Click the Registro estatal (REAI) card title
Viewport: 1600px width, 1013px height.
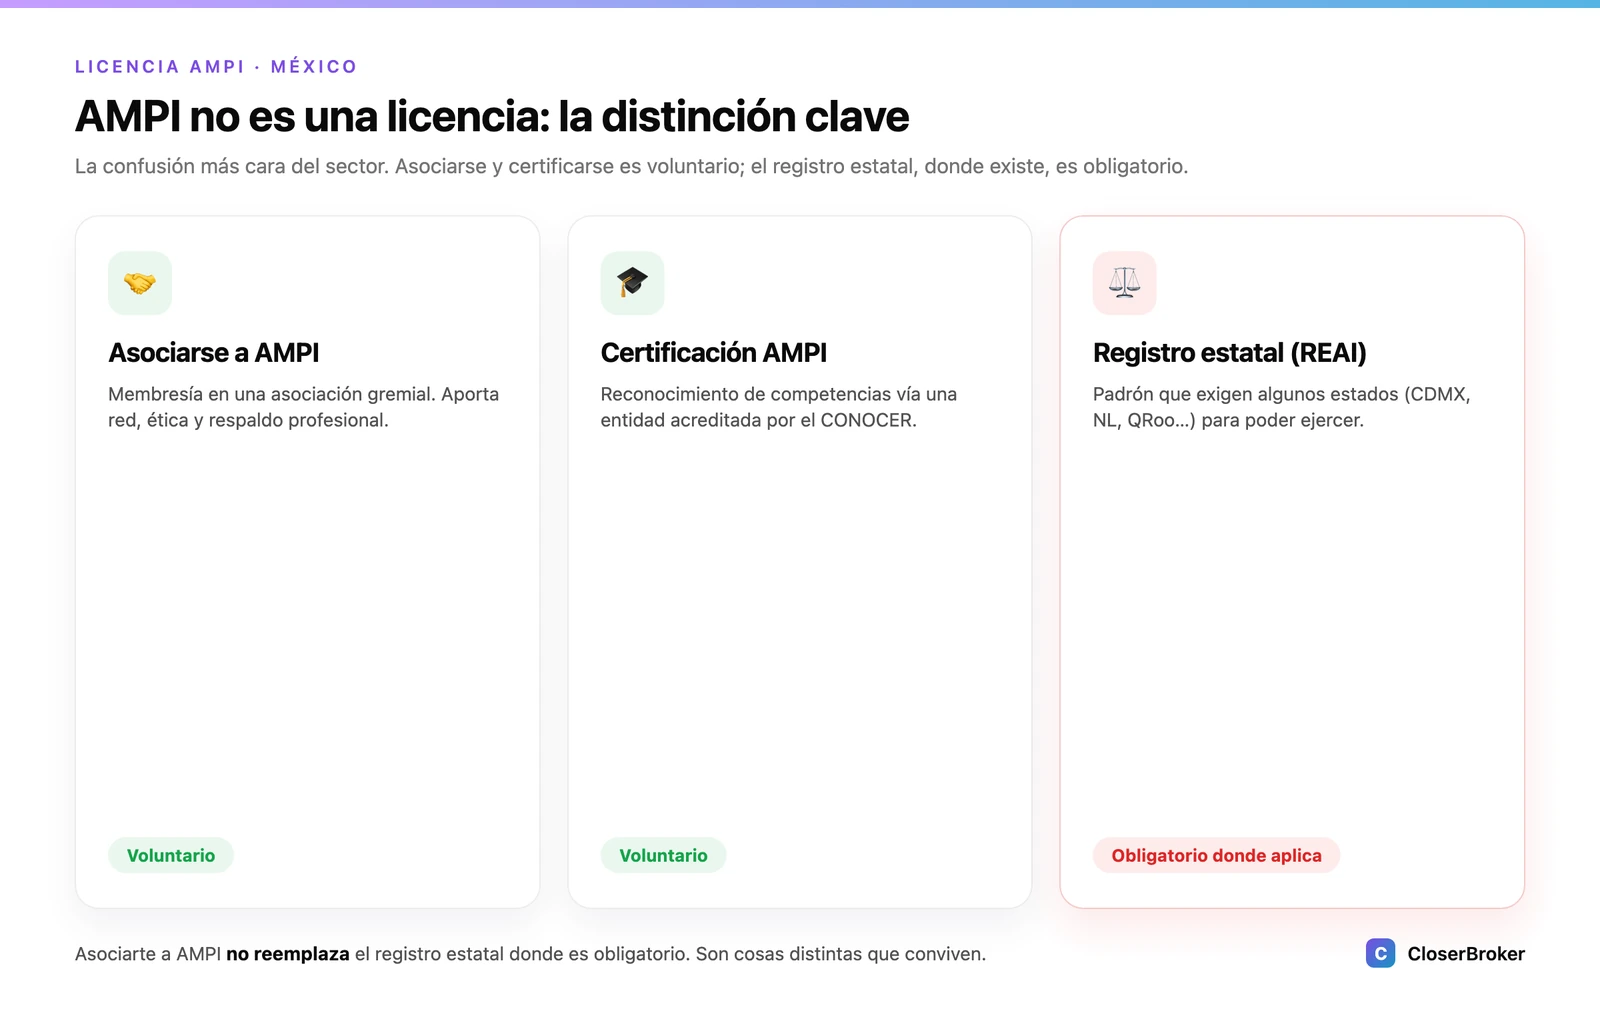1230,353
